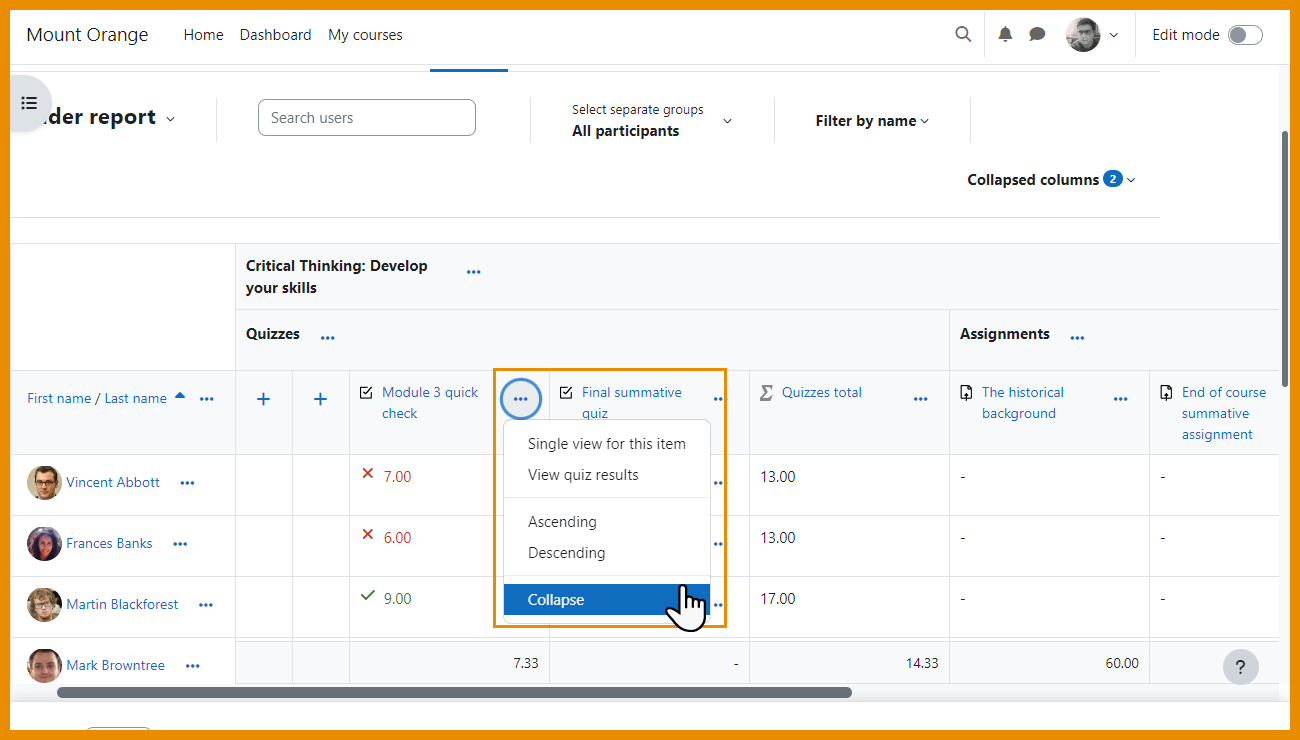Choose Single view for this item
Screen dimensions: 1300x740
point(606,444)
